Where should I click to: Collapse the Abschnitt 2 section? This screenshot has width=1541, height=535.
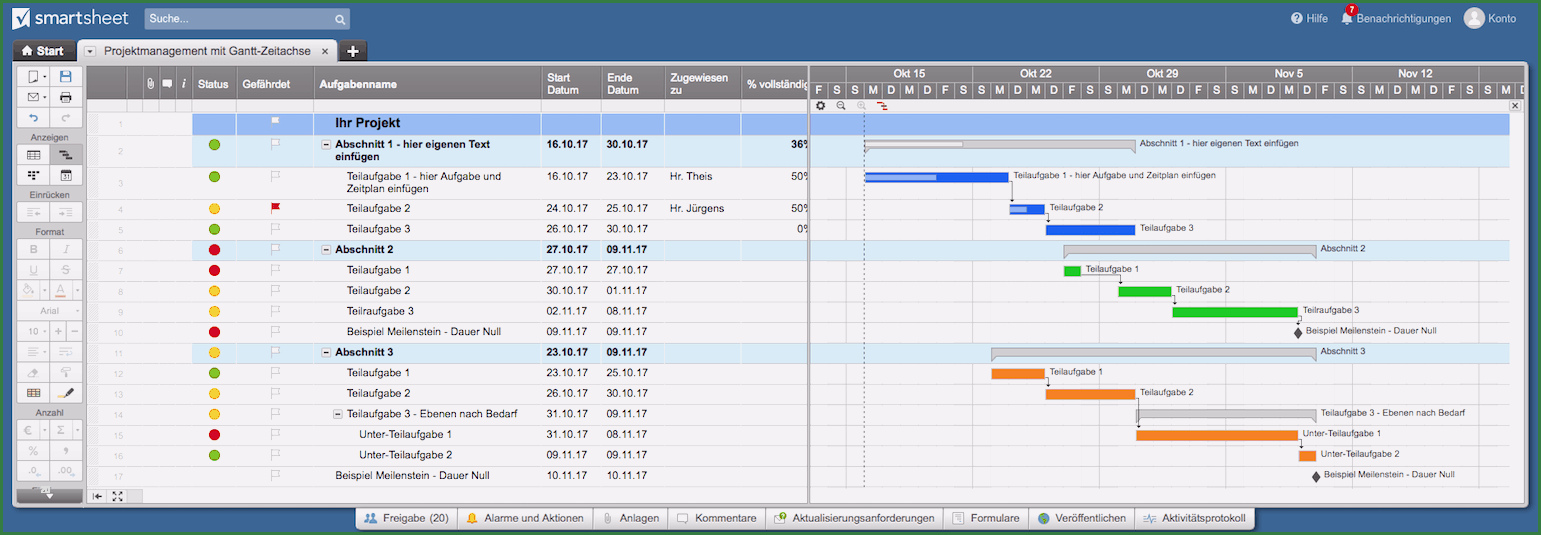click(326, 250)
